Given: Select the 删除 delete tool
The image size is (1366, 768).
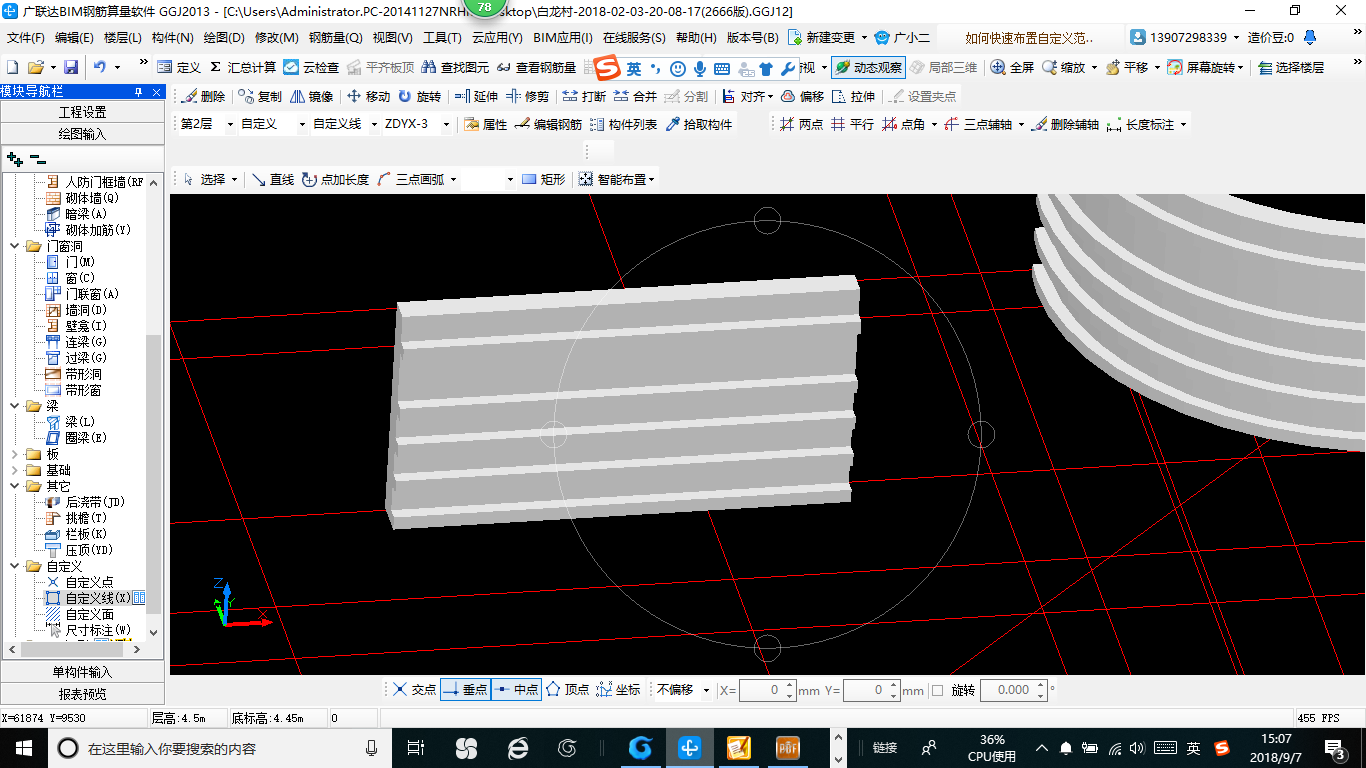Looking at the screenshot, I should click(202, 97).
